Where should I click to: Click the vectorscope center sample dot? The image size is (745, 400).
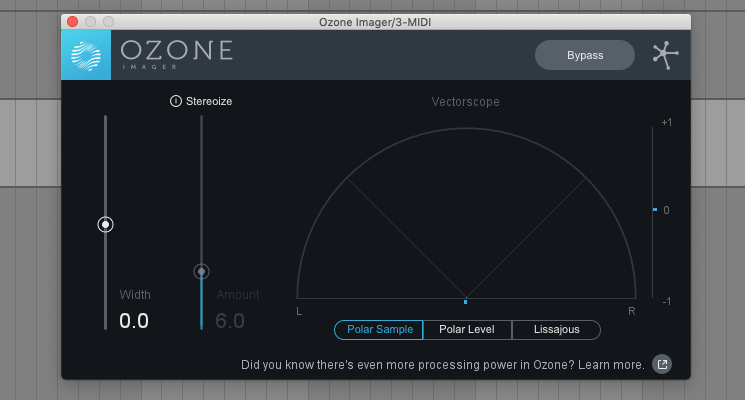[466, 302]
